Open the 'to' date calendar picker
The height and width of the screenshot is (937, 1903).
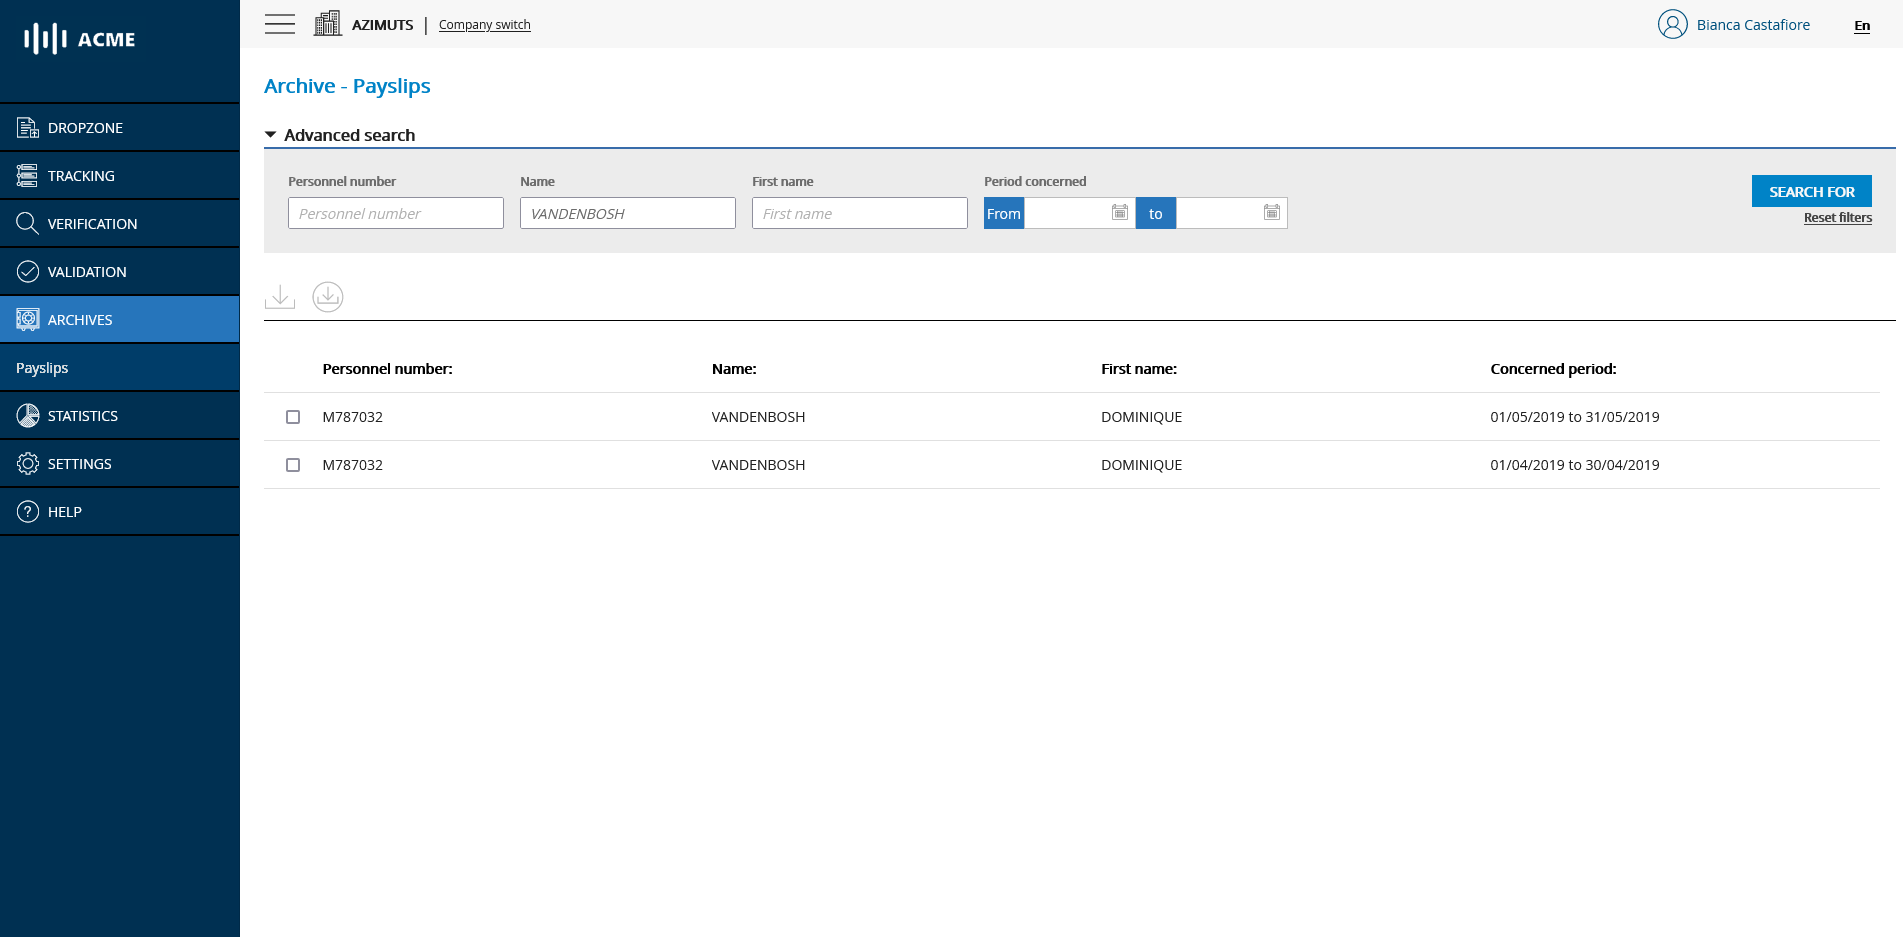pos(1271,213)
